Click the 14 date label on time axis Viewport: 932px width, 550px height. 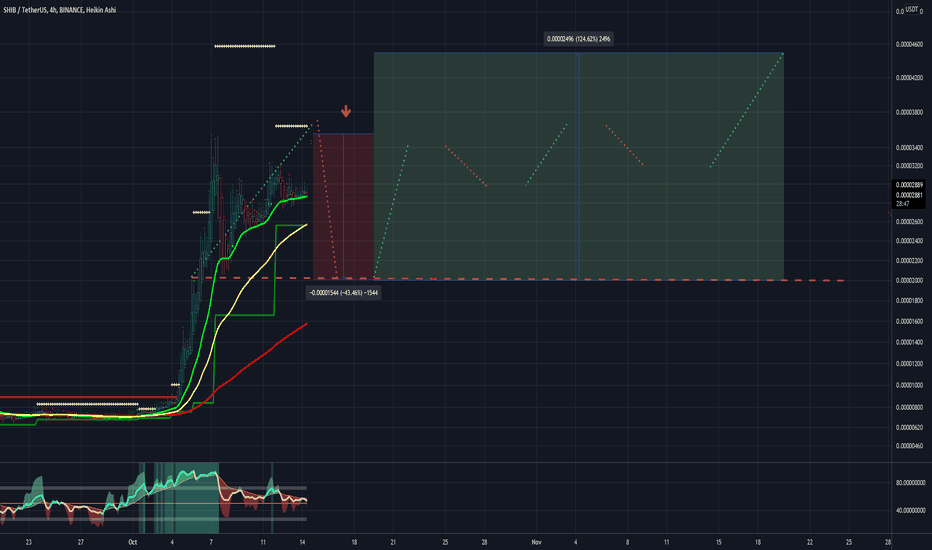coord(302,542)
